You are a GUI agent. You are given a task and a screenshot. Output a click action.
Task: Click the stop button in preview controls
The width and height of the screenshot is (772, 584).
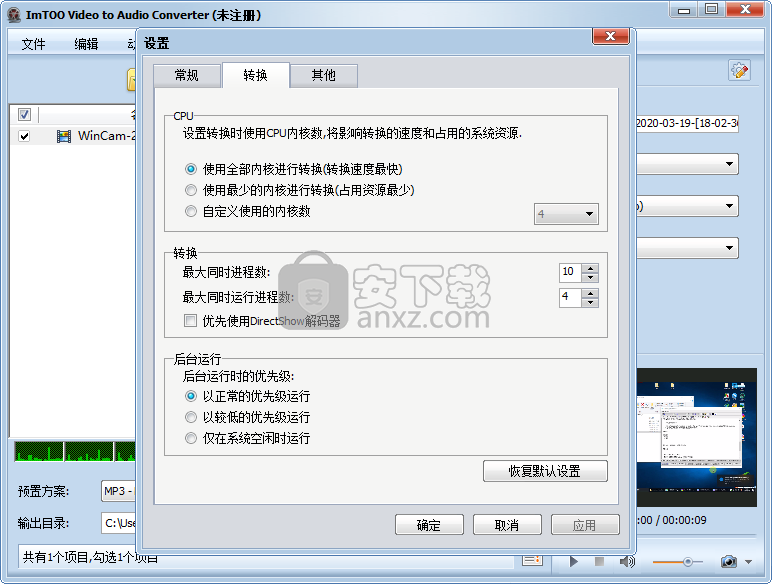click(599, 561)
